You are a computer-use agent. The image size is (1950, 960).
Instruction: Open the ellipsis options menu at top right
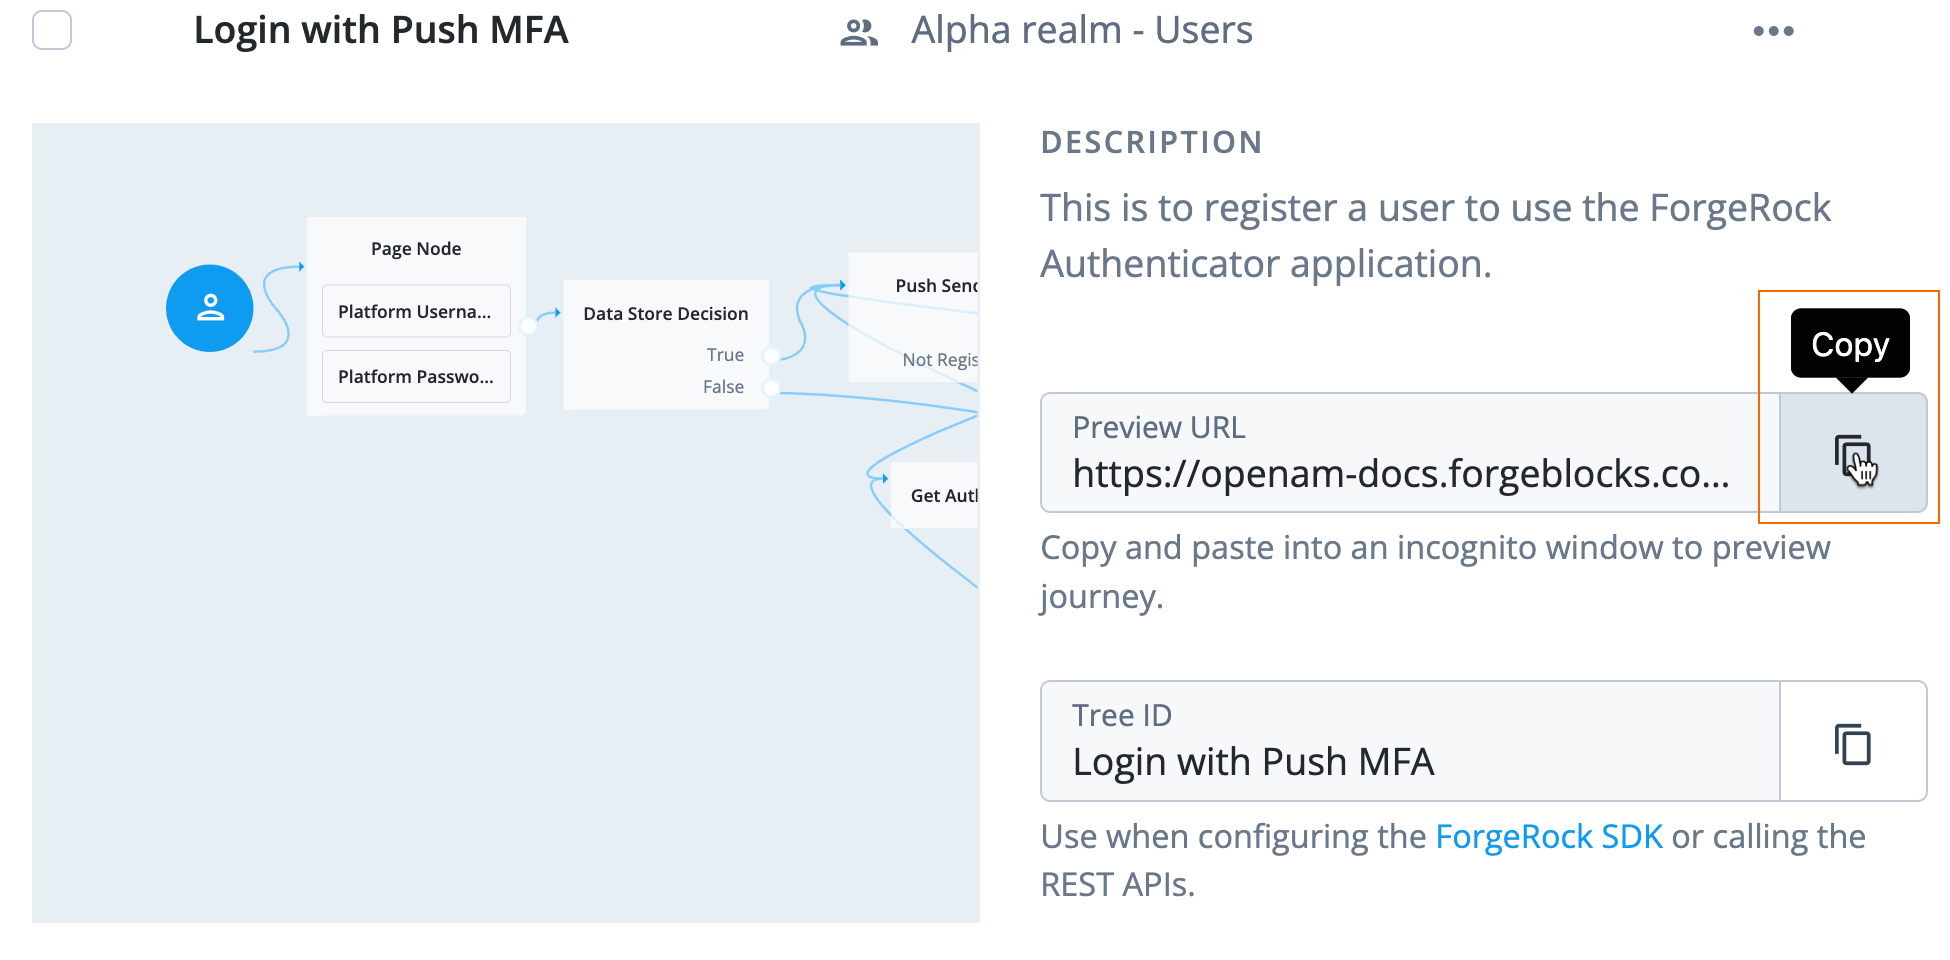point(1774,30)
